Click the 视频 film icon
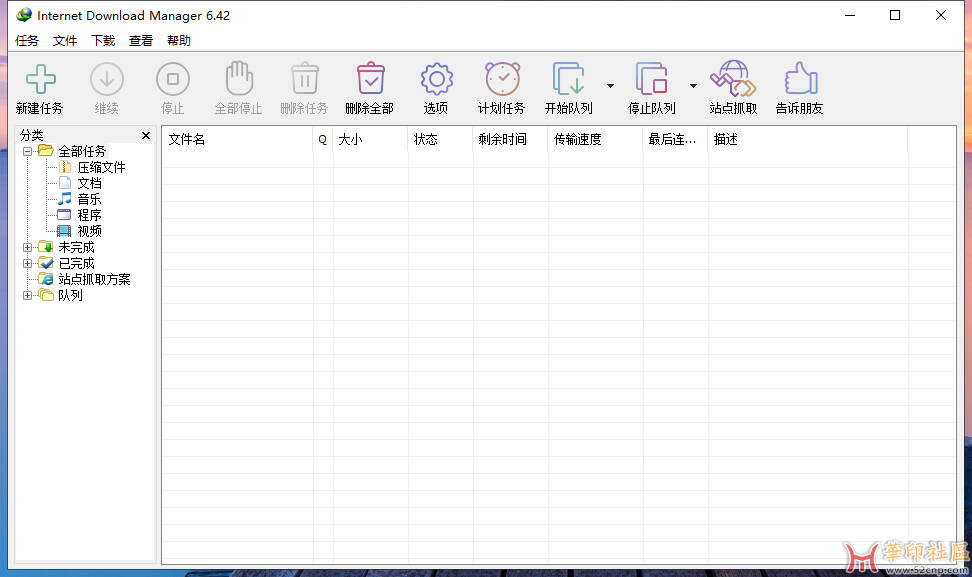Image resolution: width=972 pixels, height=577 pixels. [64, 231]
